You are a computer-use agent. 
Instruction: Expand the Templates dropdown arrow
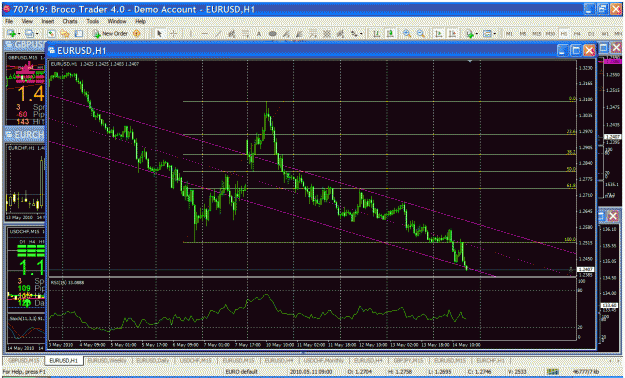click(x=495, y=34)
